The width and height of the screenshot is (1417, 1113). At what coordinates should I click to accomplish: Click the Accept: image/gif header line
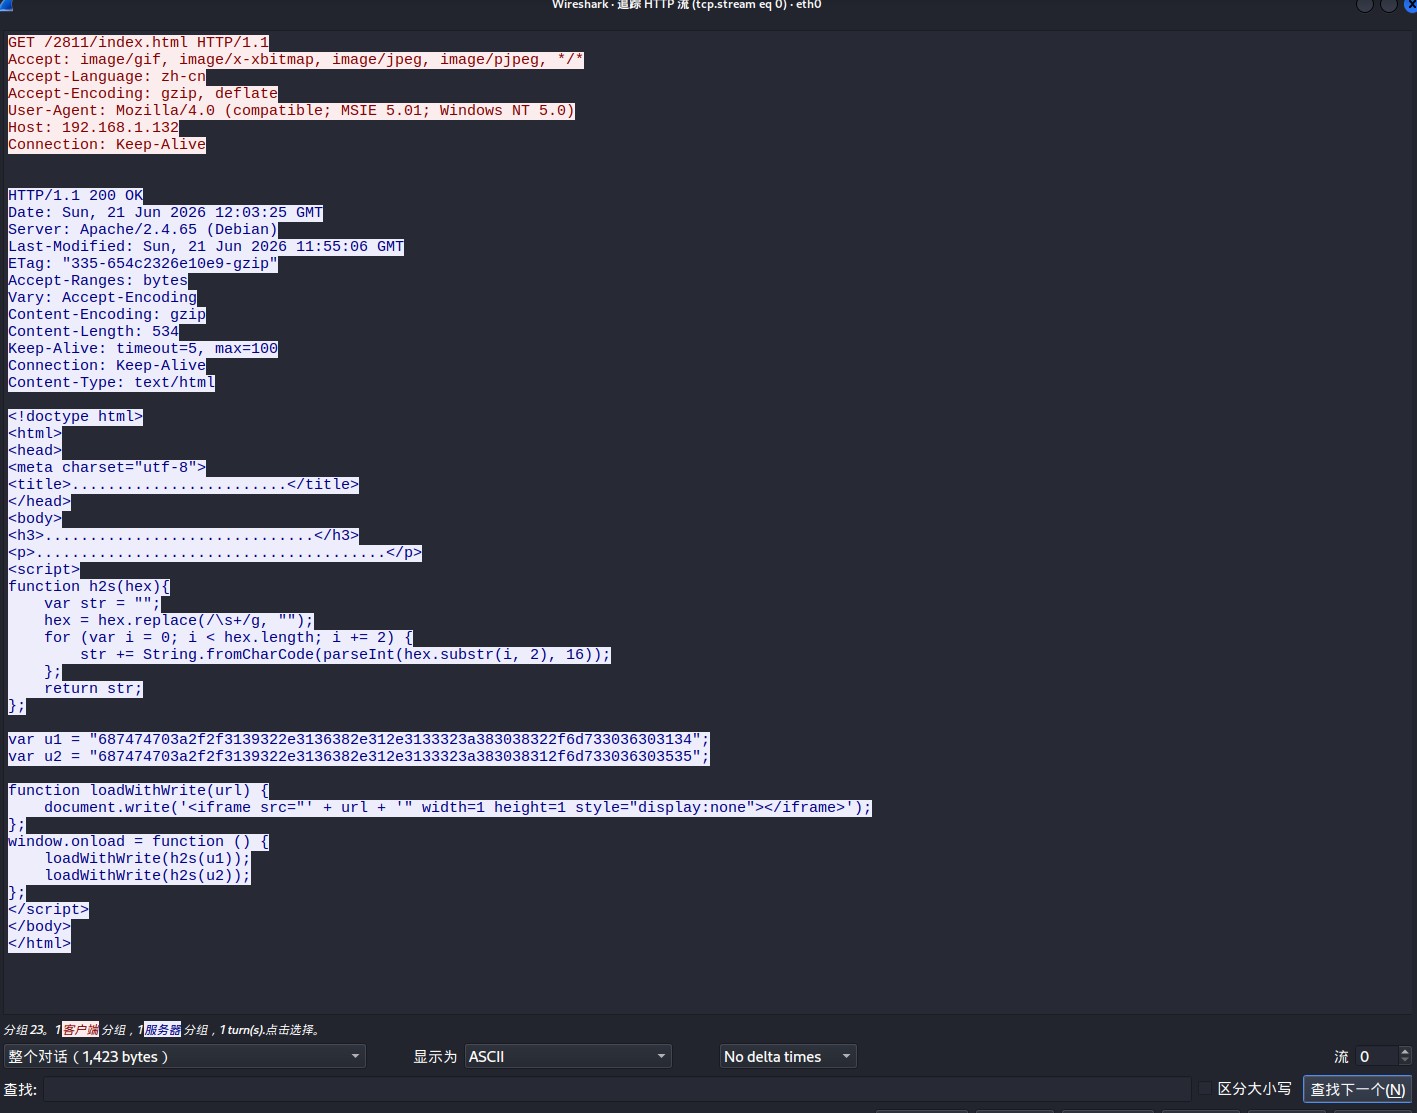coord(296,59)
